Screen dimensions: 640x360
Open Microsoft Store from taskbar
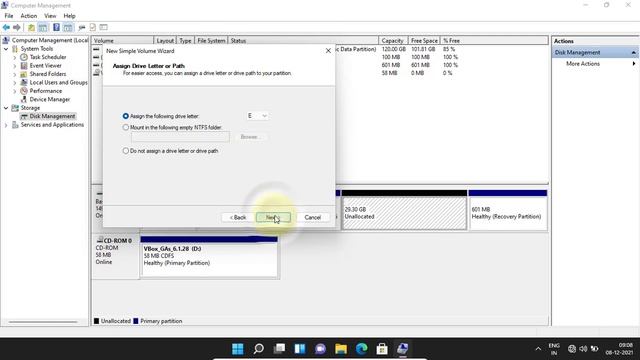(x=382, y=349)
